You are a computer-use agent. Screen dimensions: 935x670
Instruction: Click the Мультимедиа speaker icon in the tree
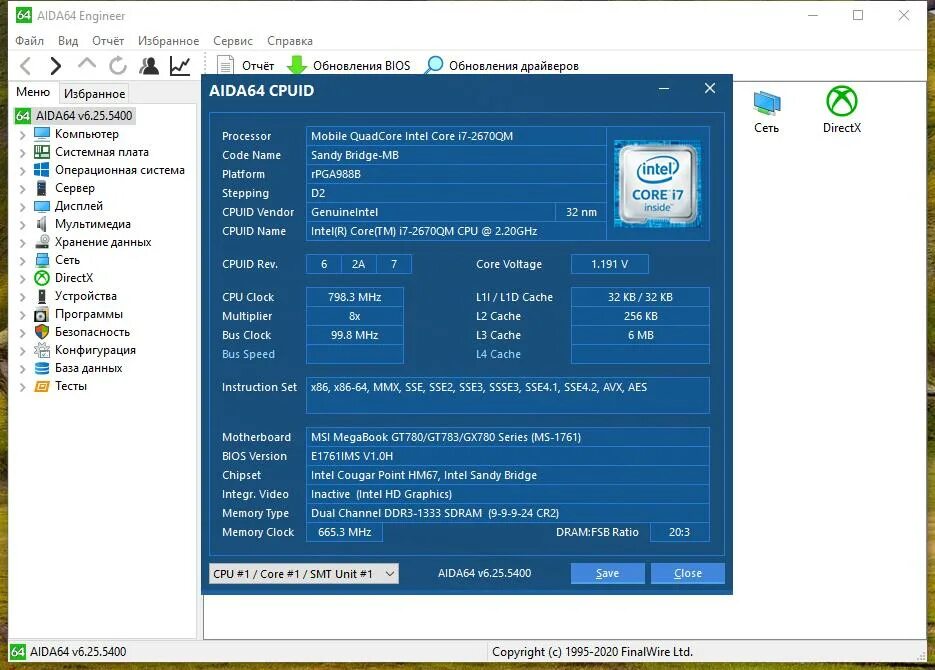tap(42, 224)
